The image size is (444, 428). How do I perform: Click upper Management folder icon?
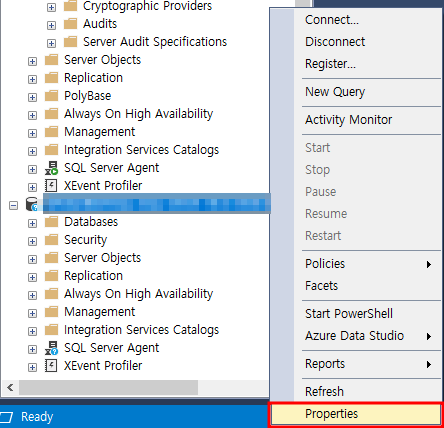51,131
